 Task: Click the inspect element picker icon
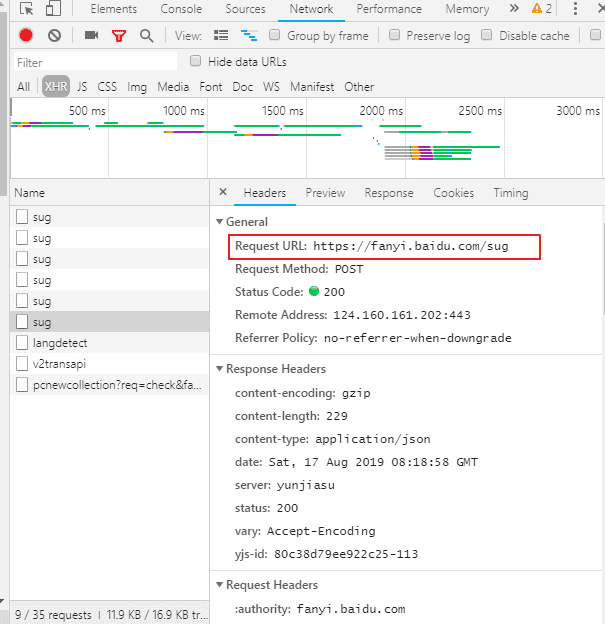coord(27,8)
